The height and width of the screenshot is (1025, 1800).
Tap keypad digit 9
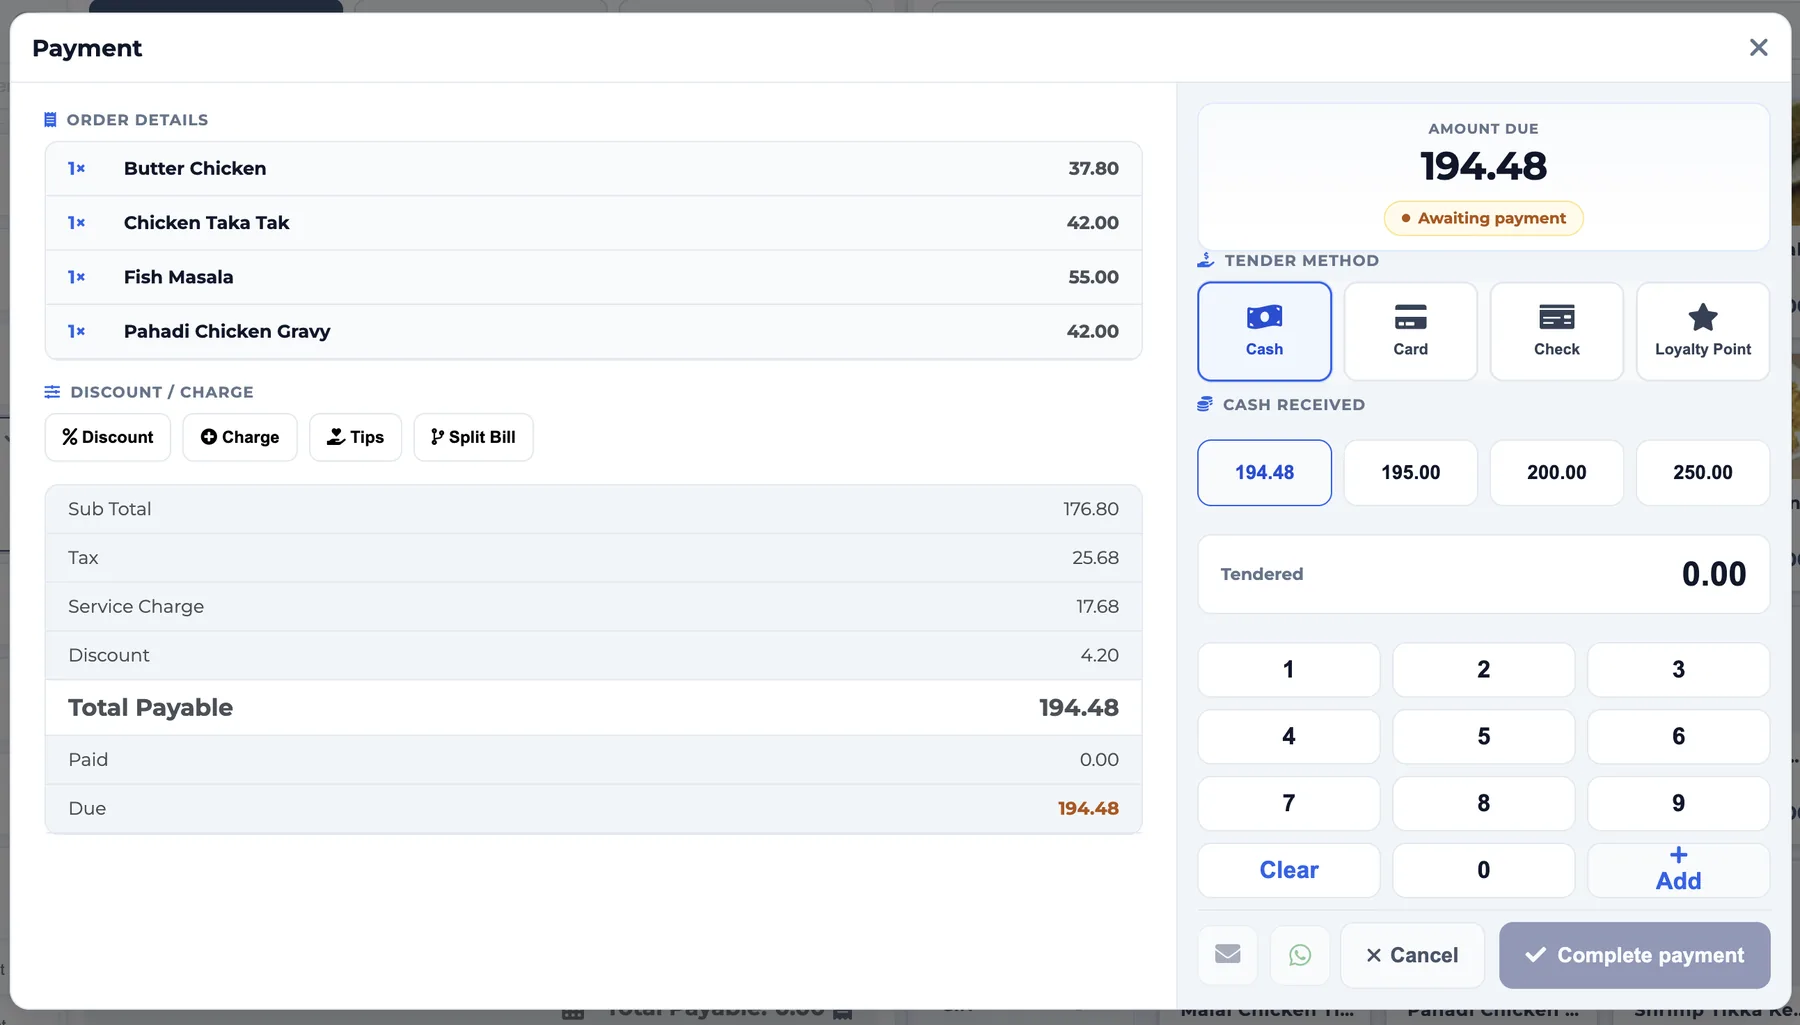click(x=1678, y=803)
